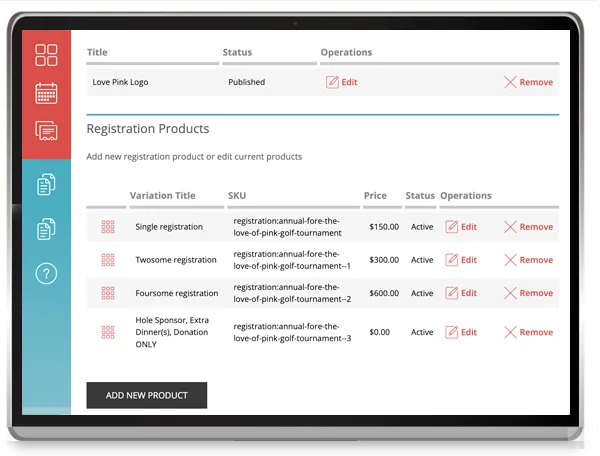Click the Variation Title column header

(x=162, y=196)
